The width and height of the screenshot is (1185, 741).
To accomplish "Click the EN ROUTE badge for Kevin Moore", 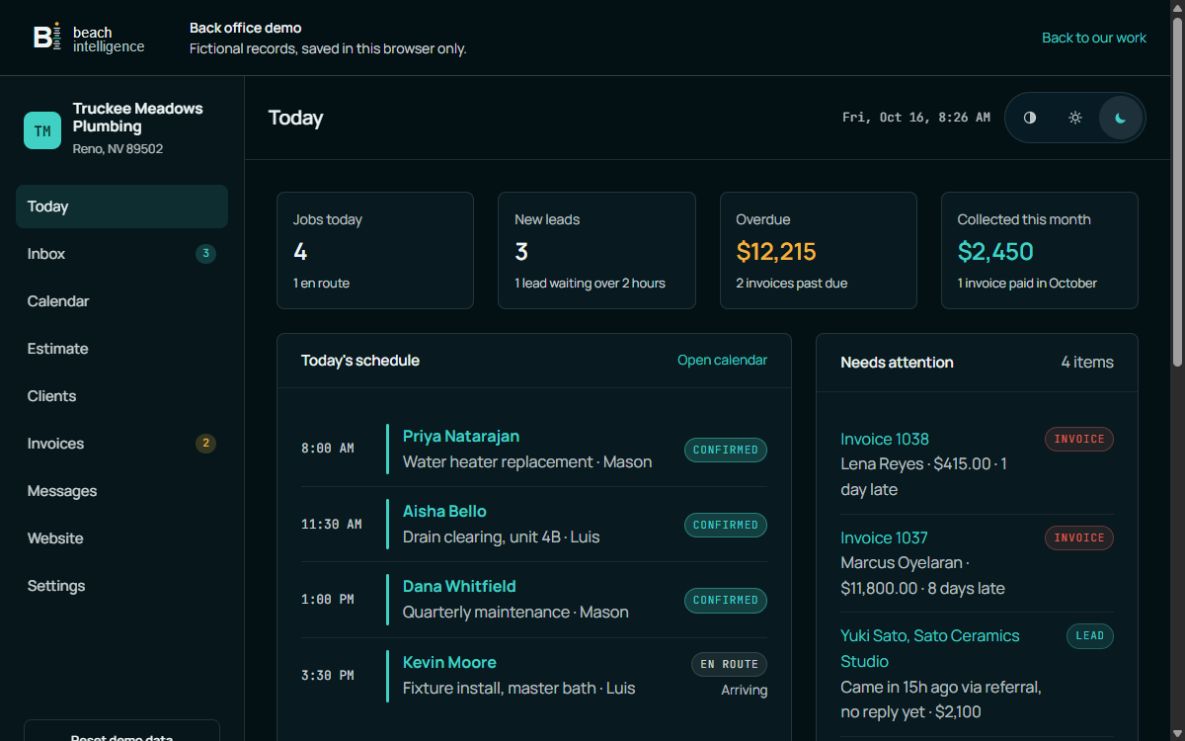I will (x=729, y=665).
